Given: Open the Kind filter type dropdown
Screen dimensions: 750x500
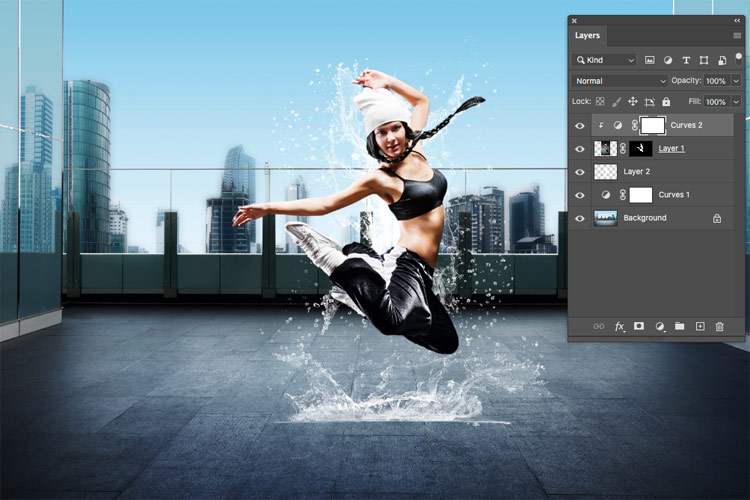Looking at the screenshot, I should click(604, 60).
